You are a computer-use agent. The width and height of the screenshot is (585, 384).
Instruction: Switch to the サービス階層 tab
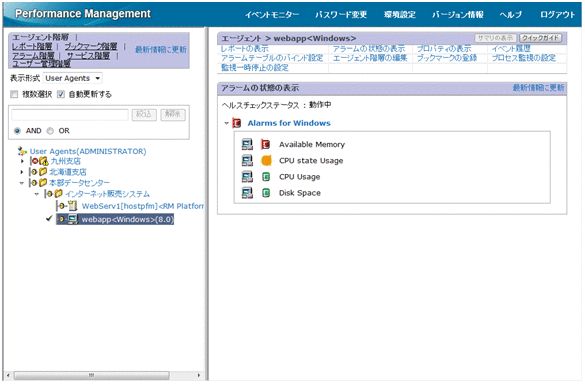point(88,56)
